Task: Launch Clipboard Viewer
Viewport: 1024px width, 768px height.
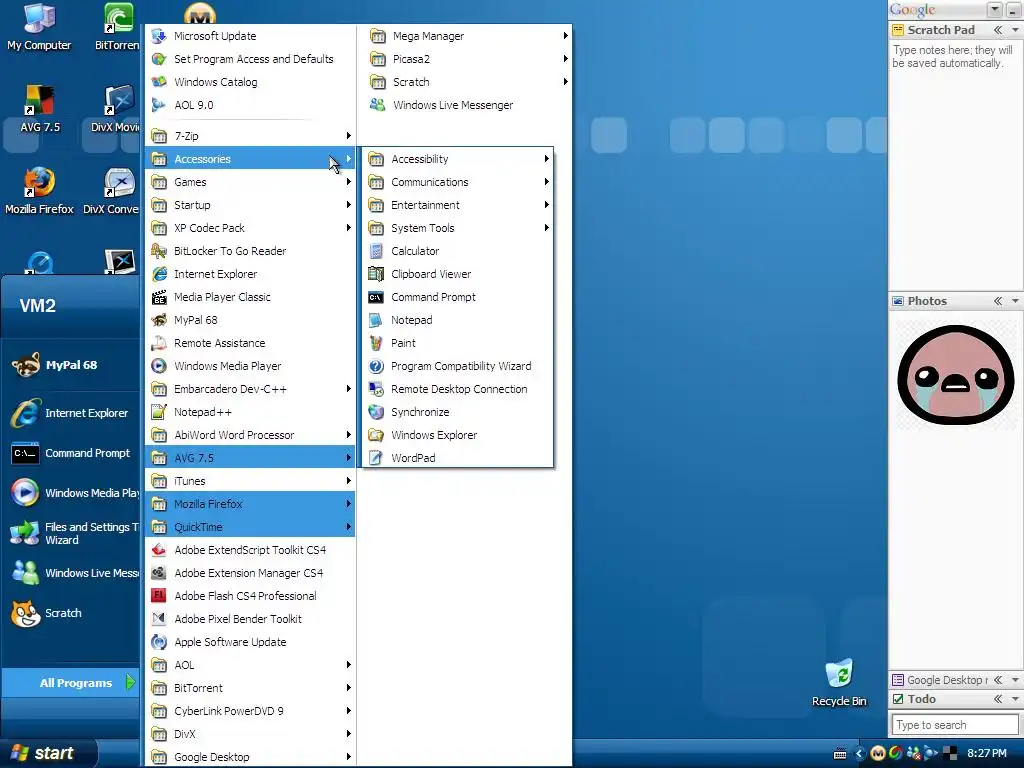Action: (457, 274)
